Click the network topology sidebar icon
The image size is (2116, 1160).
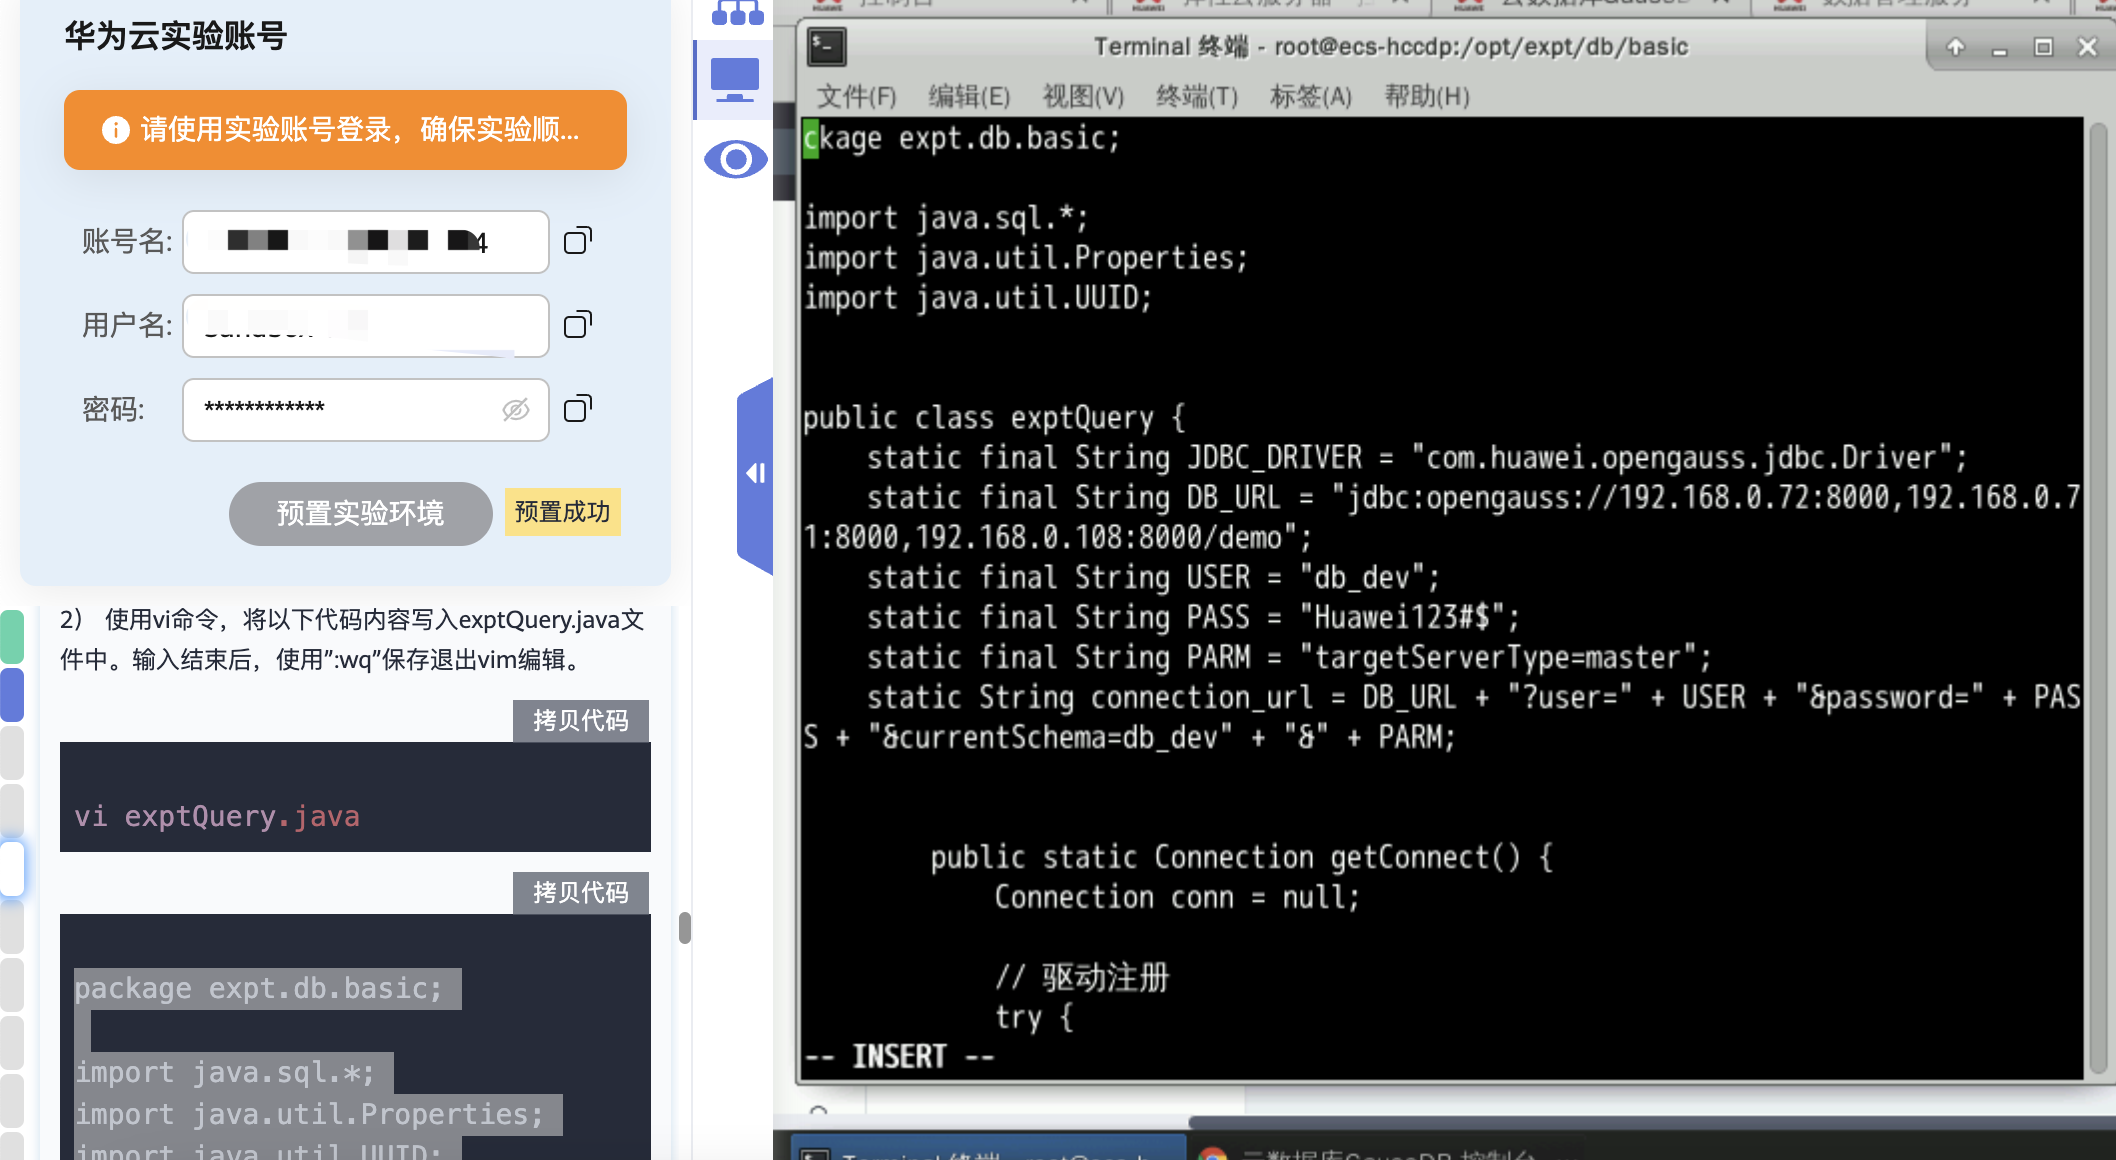point(737,12)
